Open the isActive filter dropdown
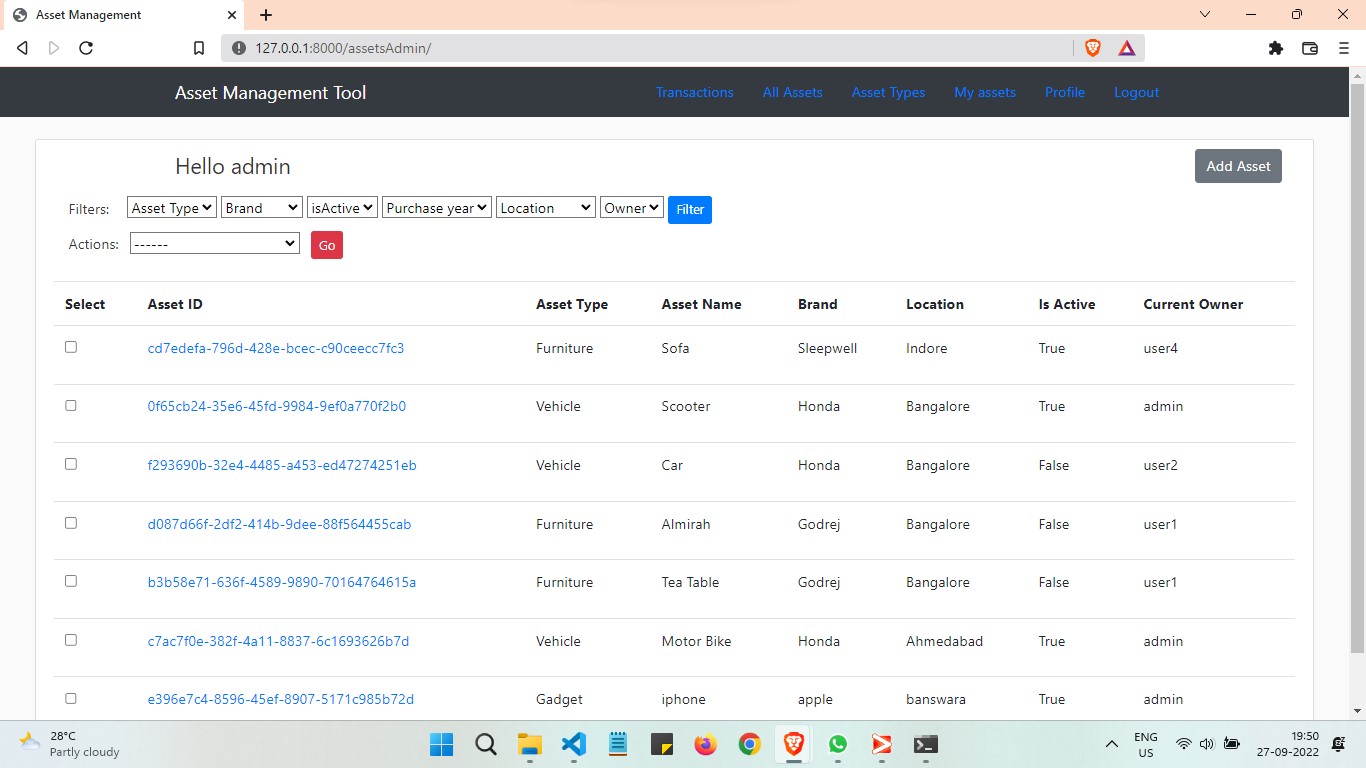Image resolution: width=1366 pixels, height=768 pixels. [342, 207]
